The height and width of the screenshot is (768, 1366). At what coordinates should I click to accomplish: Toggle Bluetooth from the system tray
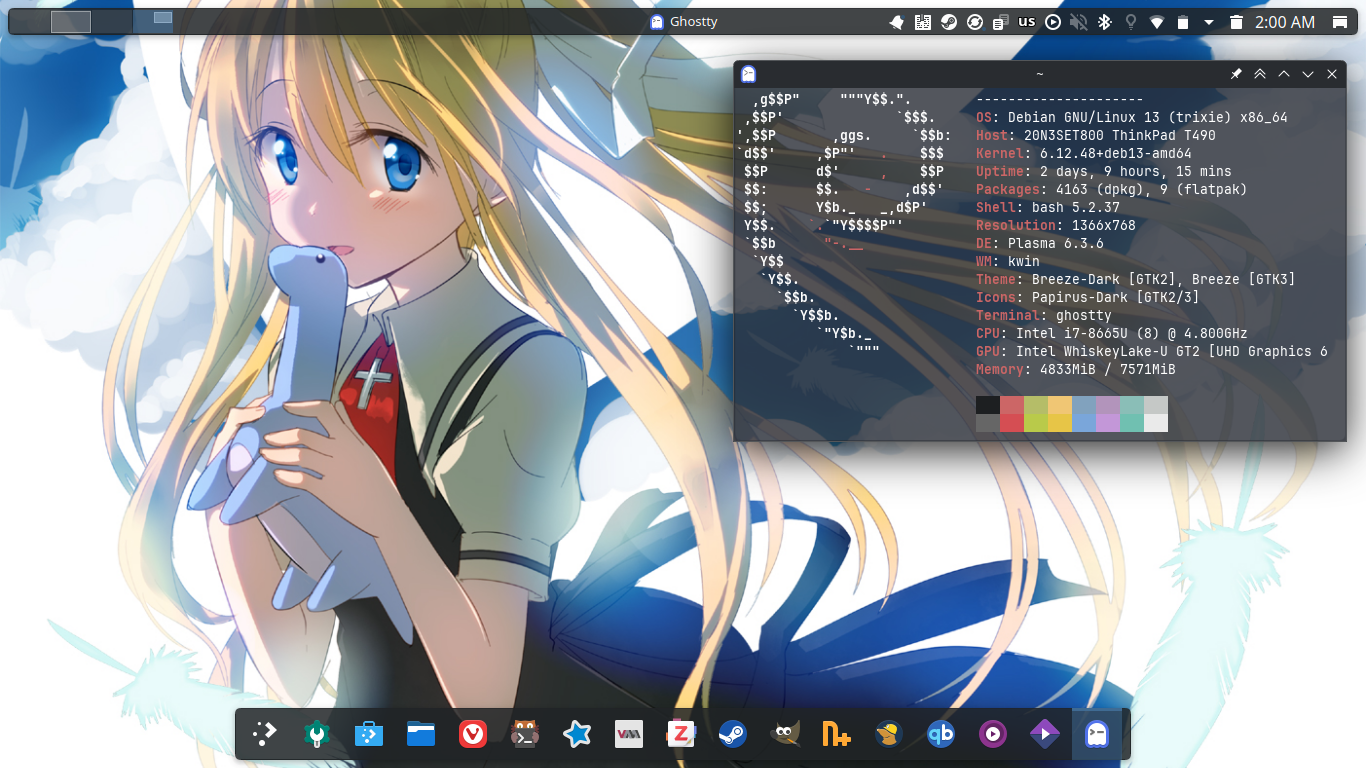(1105, 22)
